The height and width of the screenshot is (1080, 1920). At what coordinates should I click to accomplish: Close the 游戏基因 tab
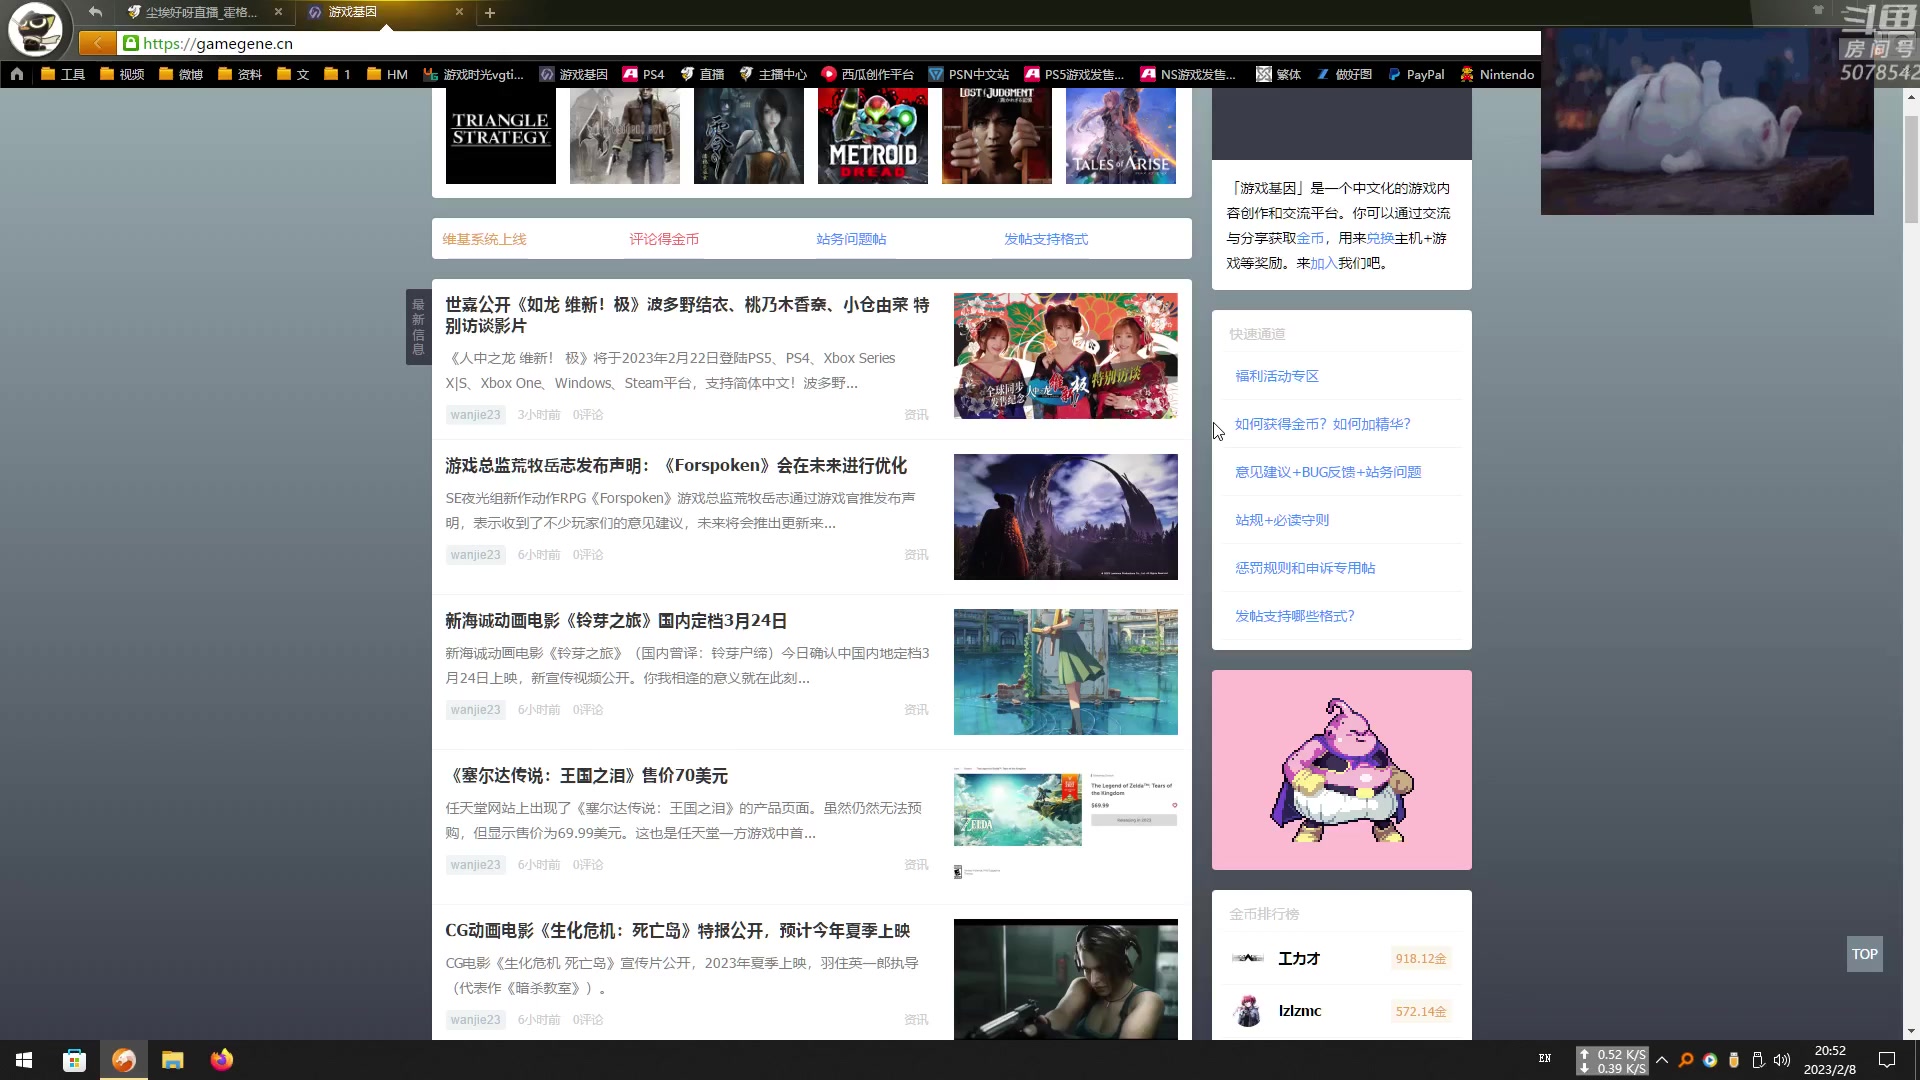(459, 12)
